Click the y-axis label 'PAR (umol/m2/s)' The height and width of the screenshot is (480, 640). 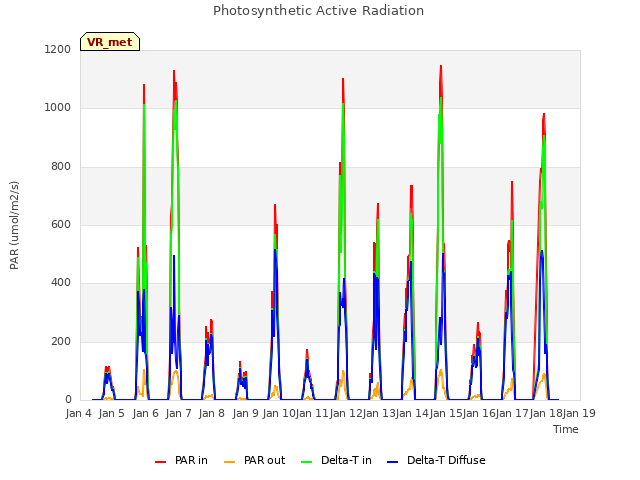pos(14,225)
